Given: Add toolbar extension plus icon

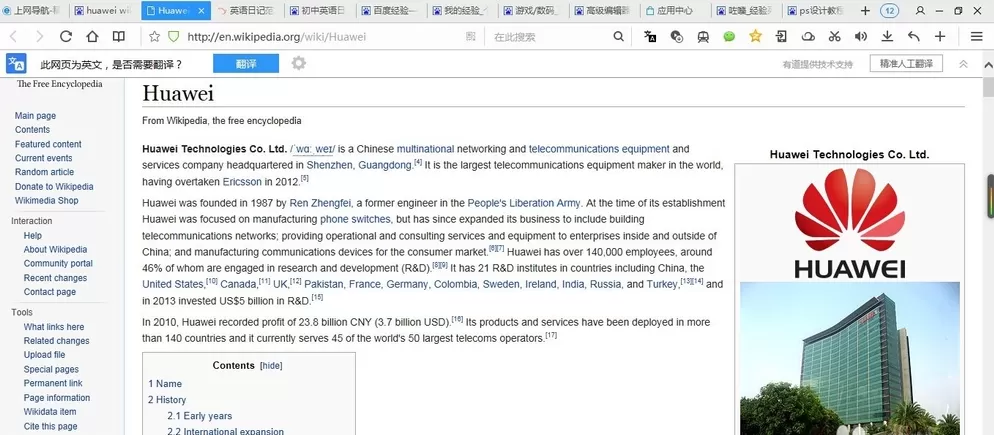Looking at the screenshot, I should 940,37.
